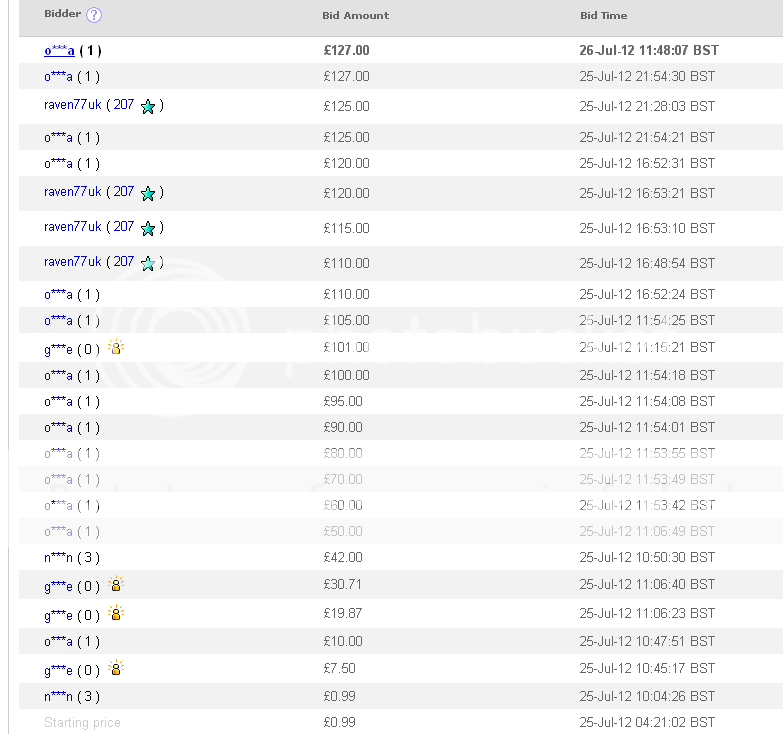783x734 pixels.
Task: Click the Bid Time column header
Action: pos(604,16)
